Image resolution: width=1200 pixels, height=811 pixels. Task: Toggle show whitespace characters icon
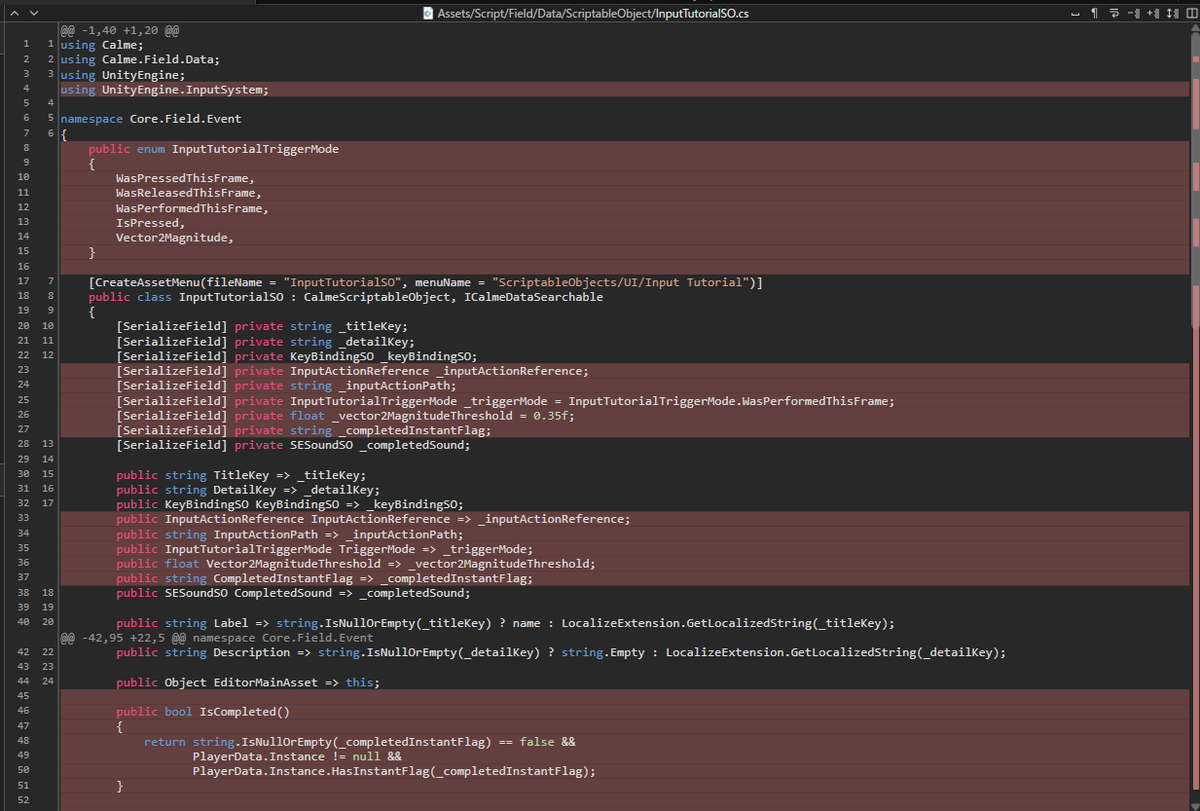(x=1076, y=12)
